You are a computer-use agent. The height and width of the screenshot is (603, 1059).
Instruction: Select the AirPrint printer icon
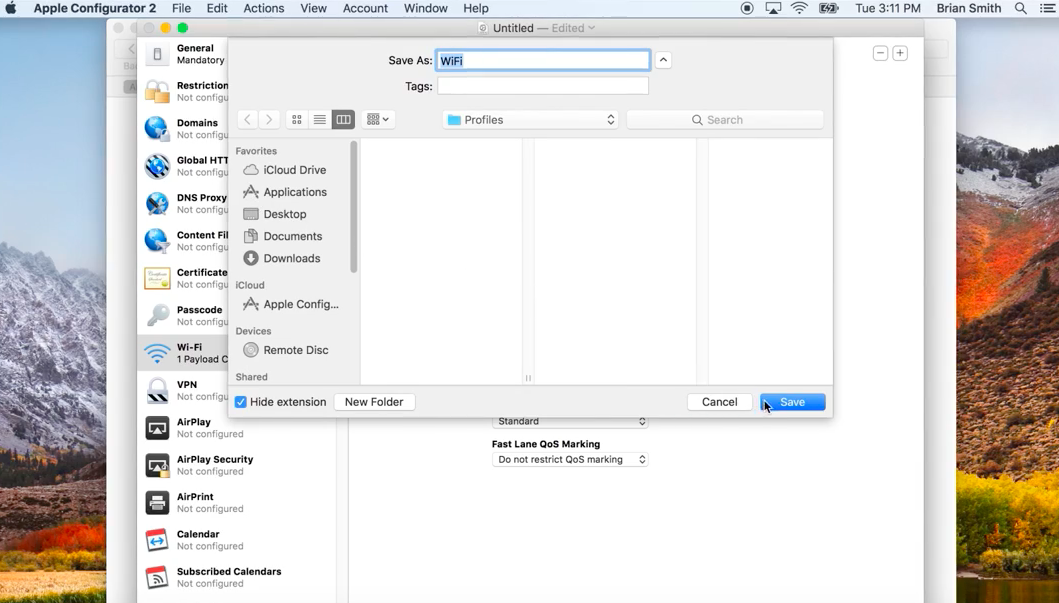157,502
